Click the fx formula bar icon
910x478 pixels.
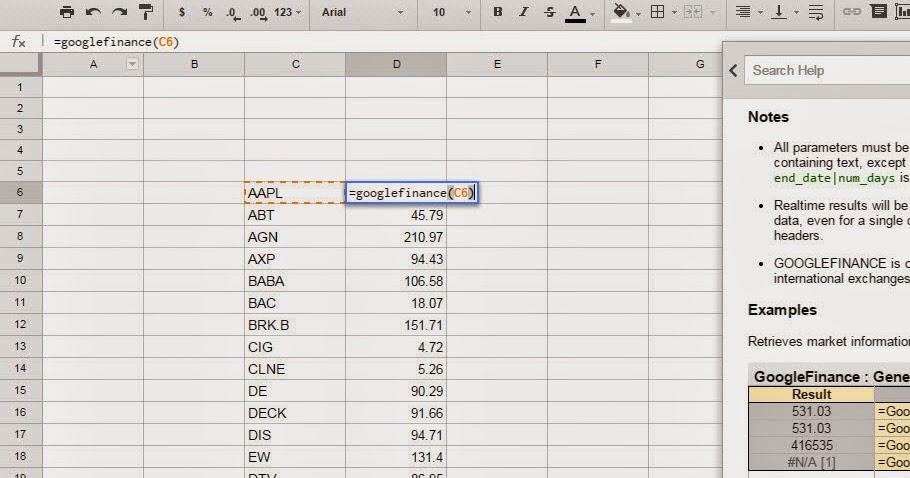pos(19,42)
